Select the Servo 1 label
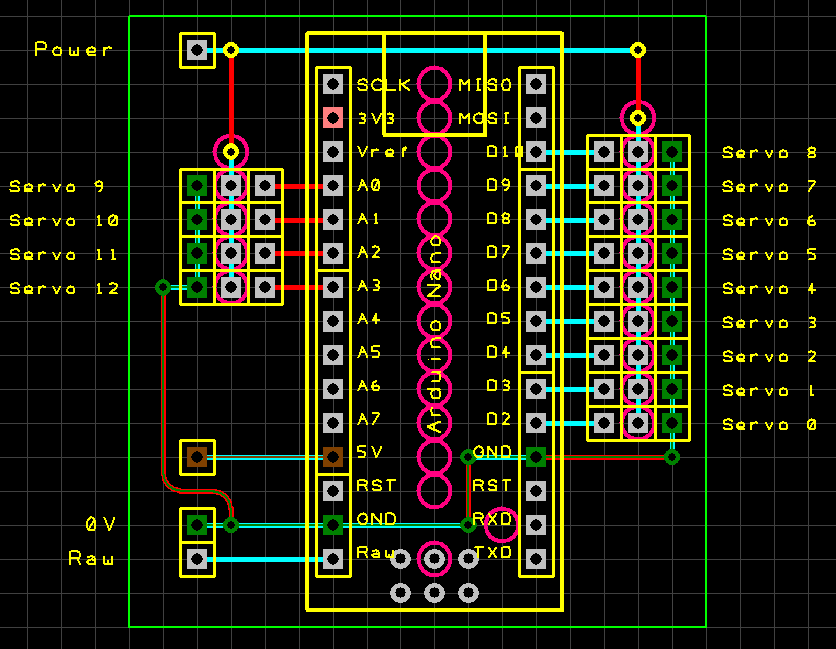The height and width of the screenshot is (649, 836). pyautogui.click(x=769, y=391)
